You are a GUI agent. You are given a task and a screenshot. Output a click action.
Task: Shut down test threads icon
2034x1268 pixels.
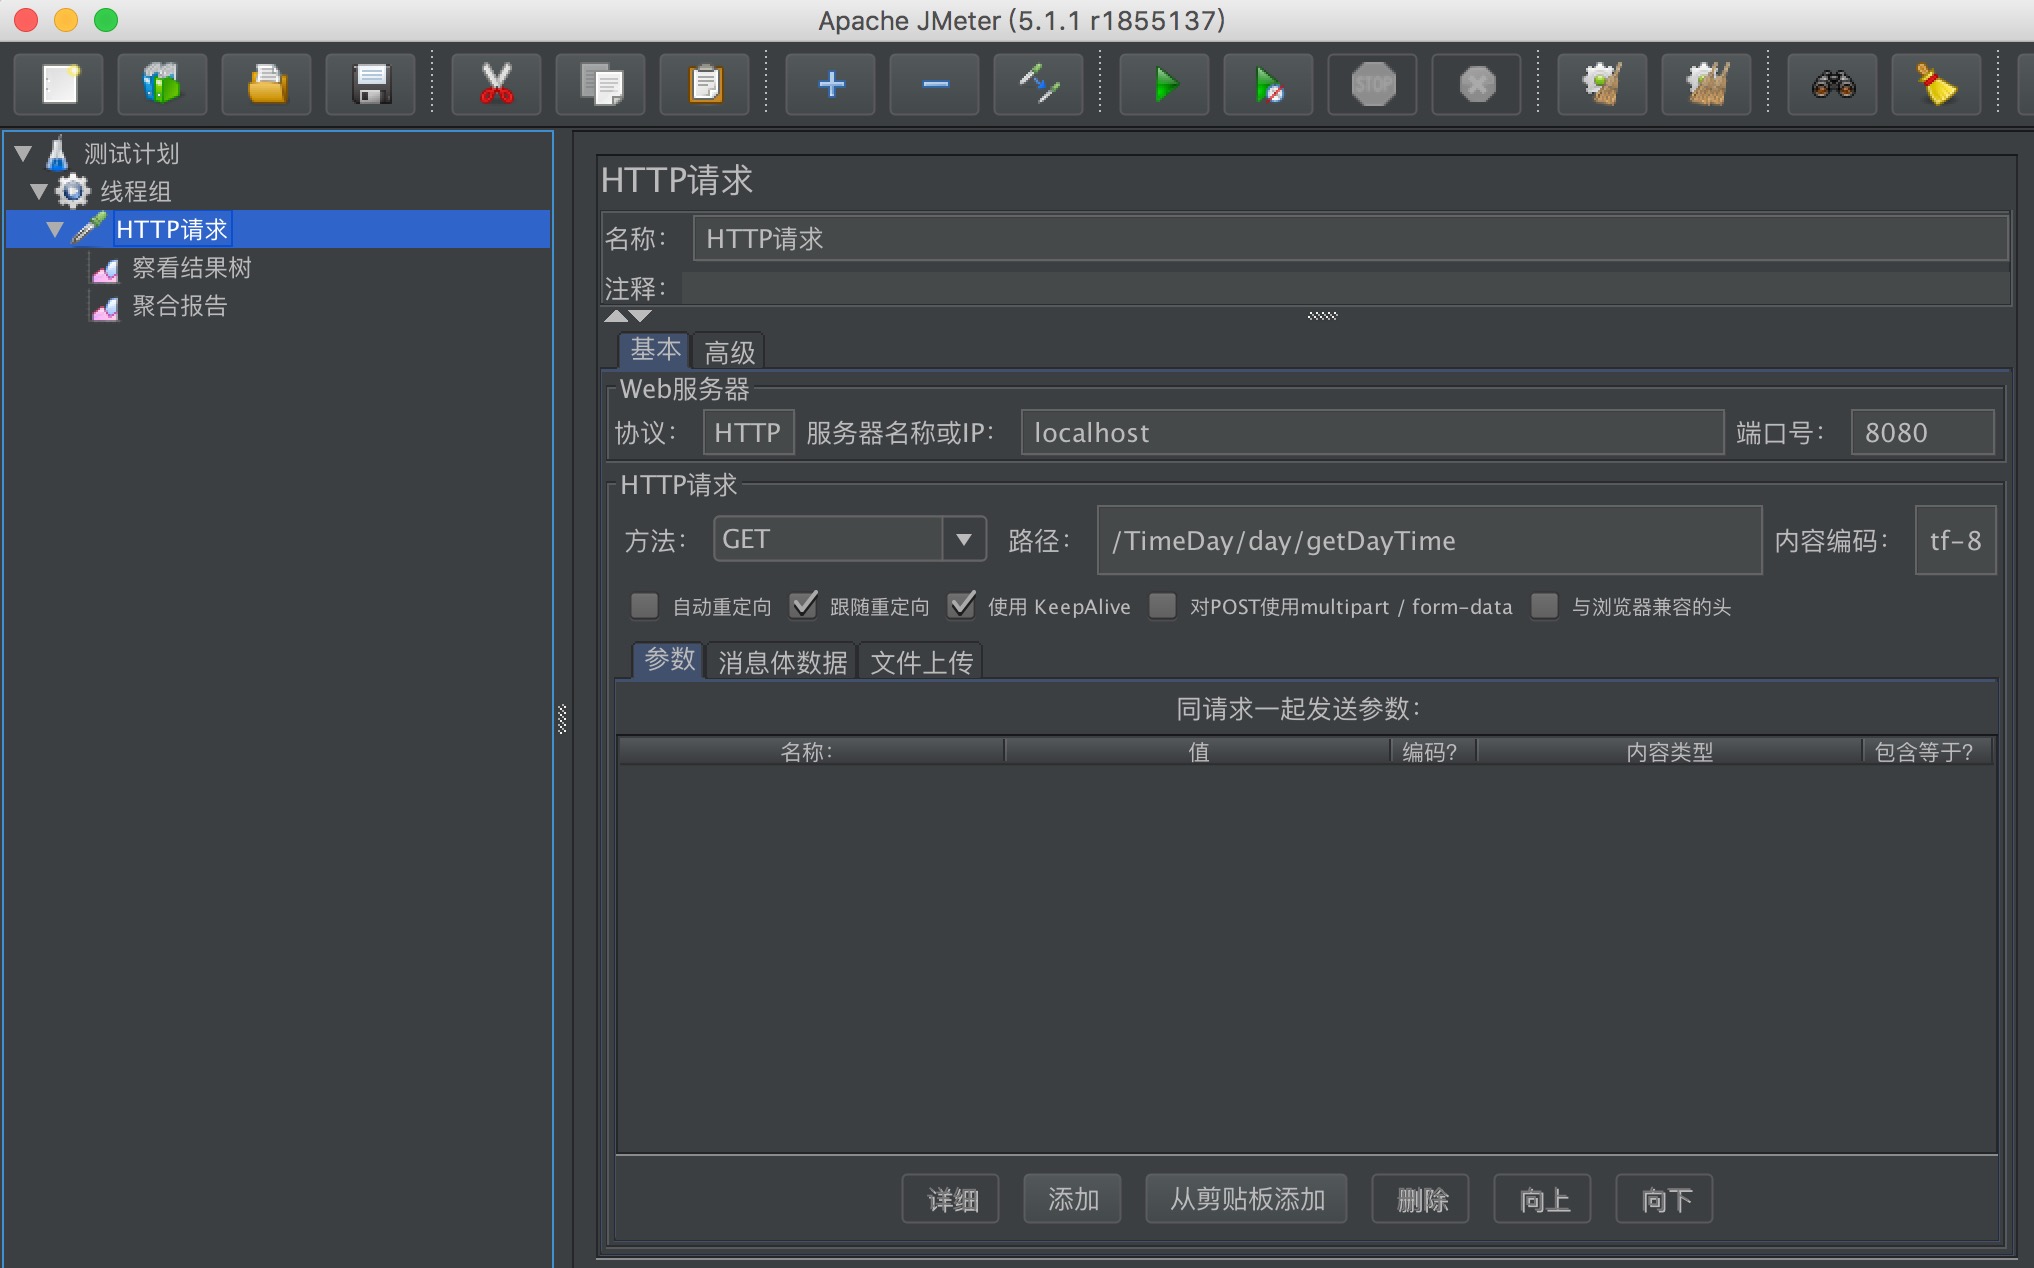1477,84
